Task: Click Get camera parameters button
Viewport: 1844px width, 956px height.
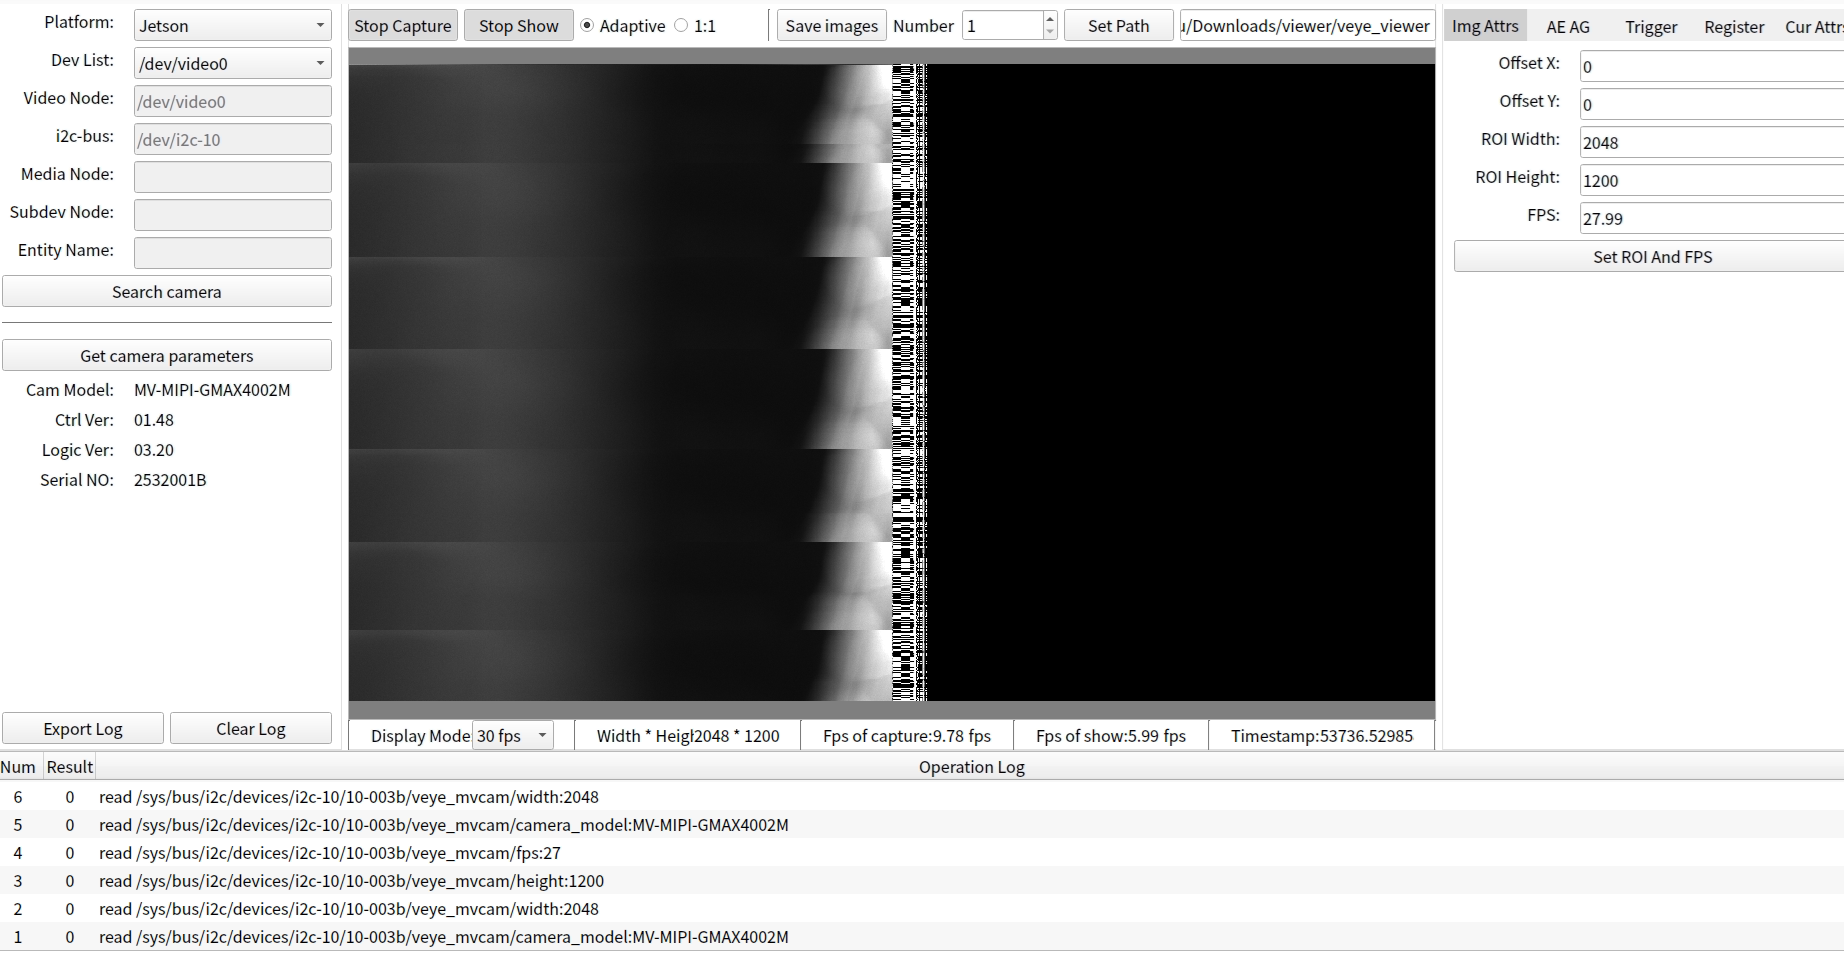Action: click(x=167, y=356)
